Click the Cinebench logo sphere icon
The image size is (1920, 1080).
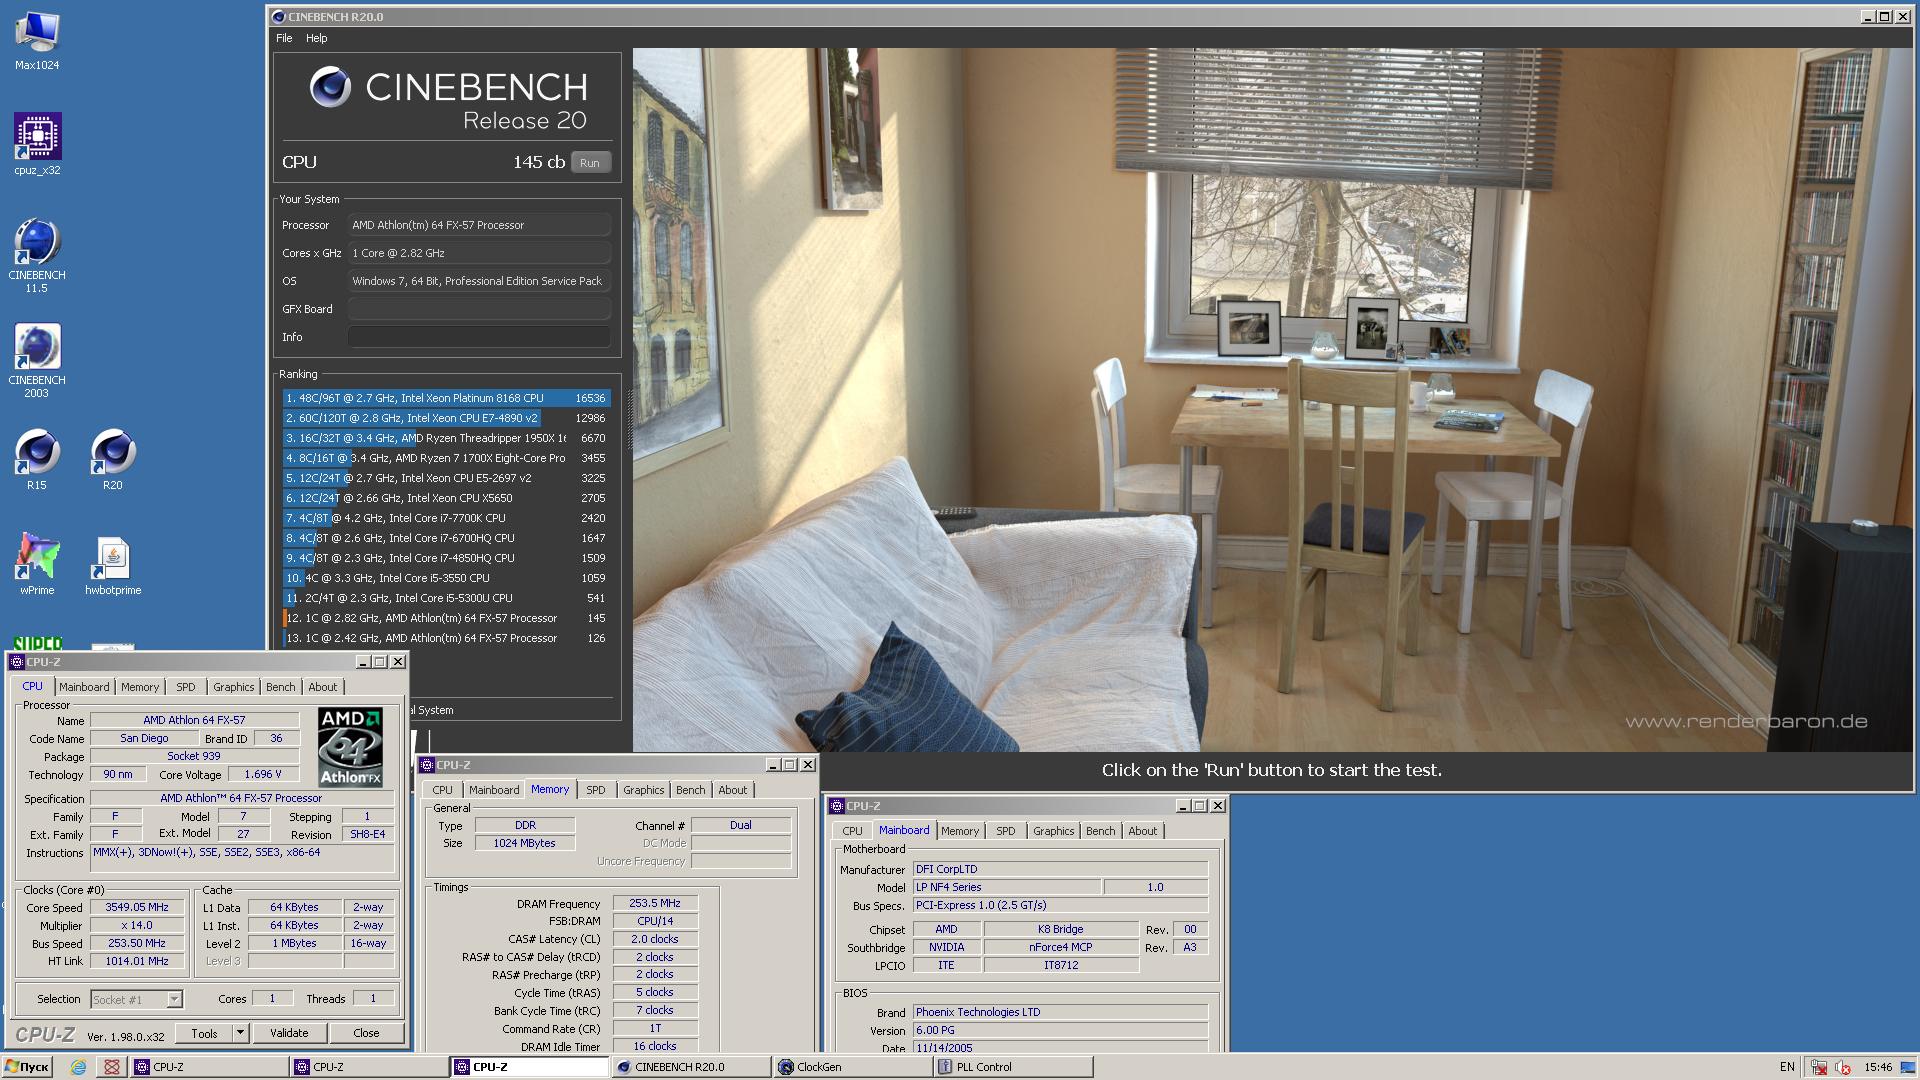pyautogui.click(x=330, y=87)
